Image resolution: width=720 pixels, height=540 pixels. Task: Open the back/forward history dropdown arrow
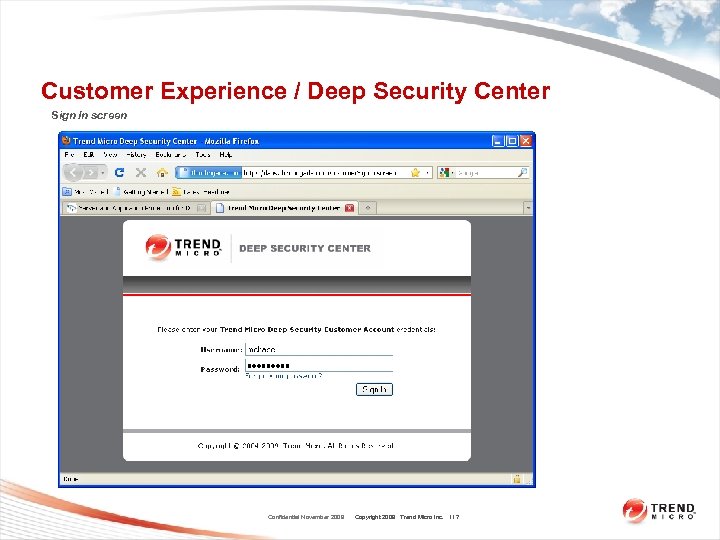coord(103,173)
